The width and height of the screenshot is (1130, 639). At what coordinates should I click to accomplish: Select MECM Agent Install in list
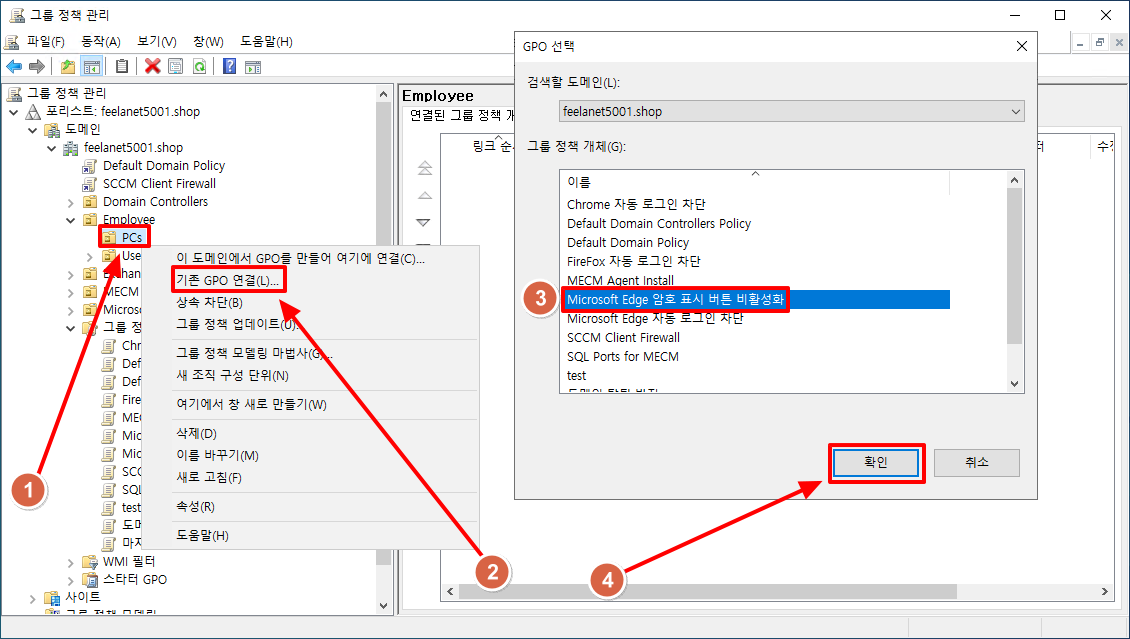click(x=620, y=280)
